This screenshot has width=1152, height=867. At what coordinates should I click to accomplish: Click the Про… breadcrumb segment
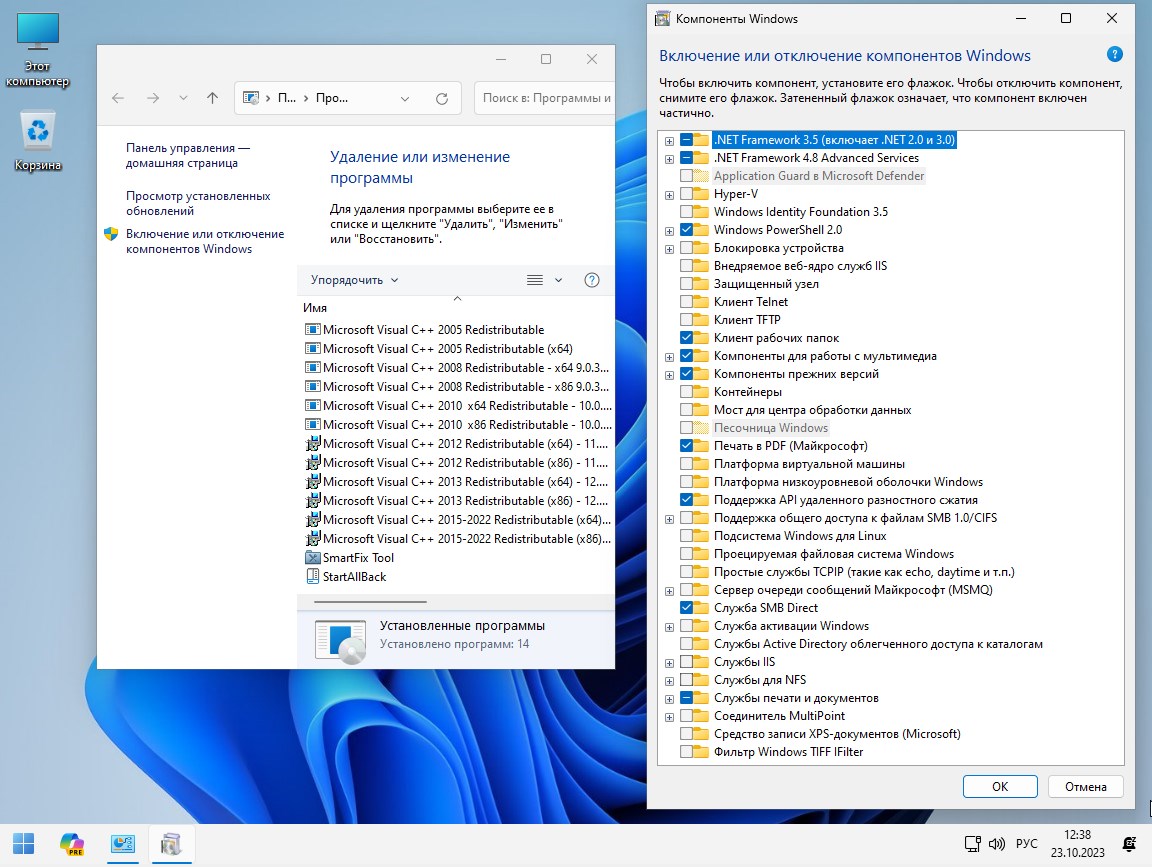coord(331,98)
